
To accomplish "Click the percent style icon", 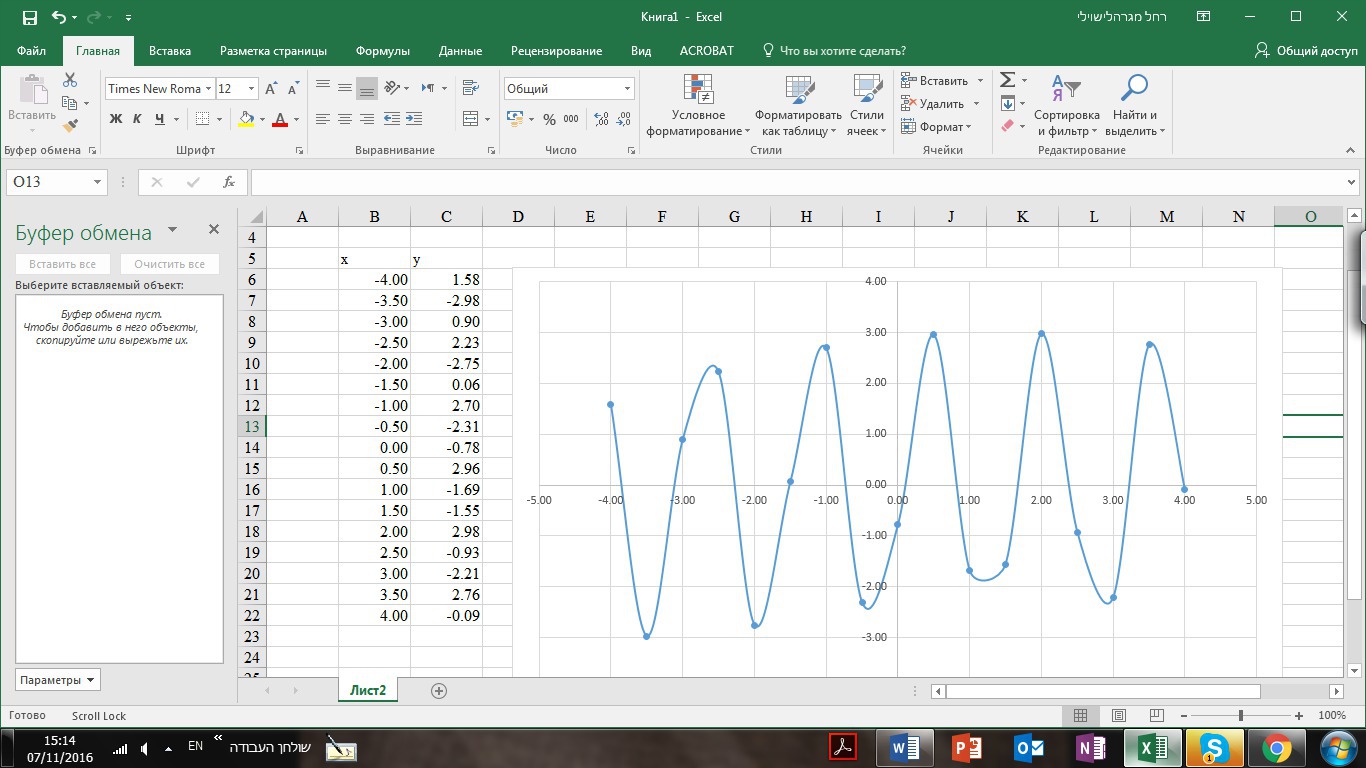I will 549,119.
